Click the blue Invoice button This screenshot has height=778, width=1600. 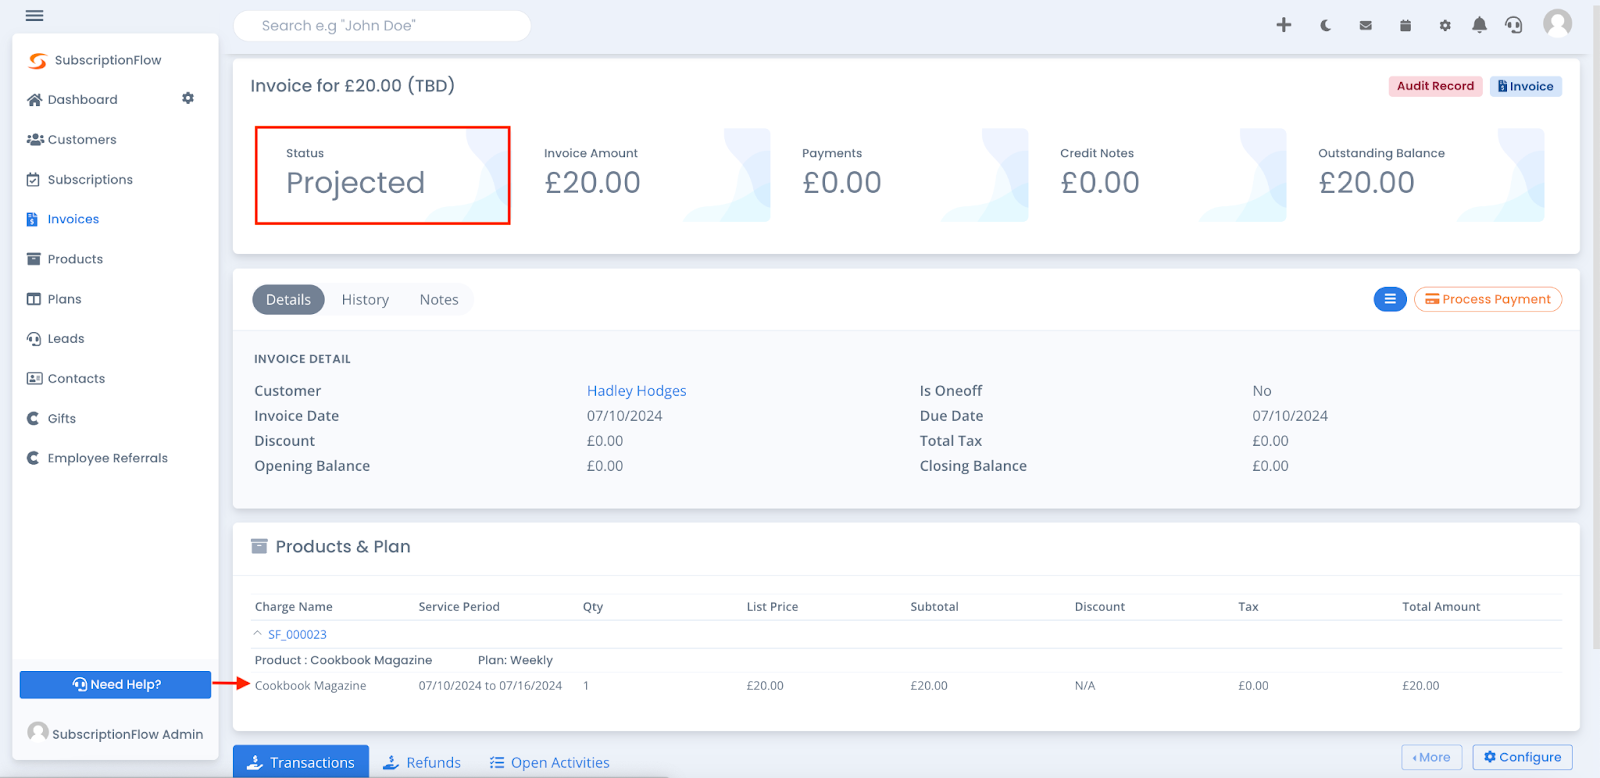(x=1526, y=86)
